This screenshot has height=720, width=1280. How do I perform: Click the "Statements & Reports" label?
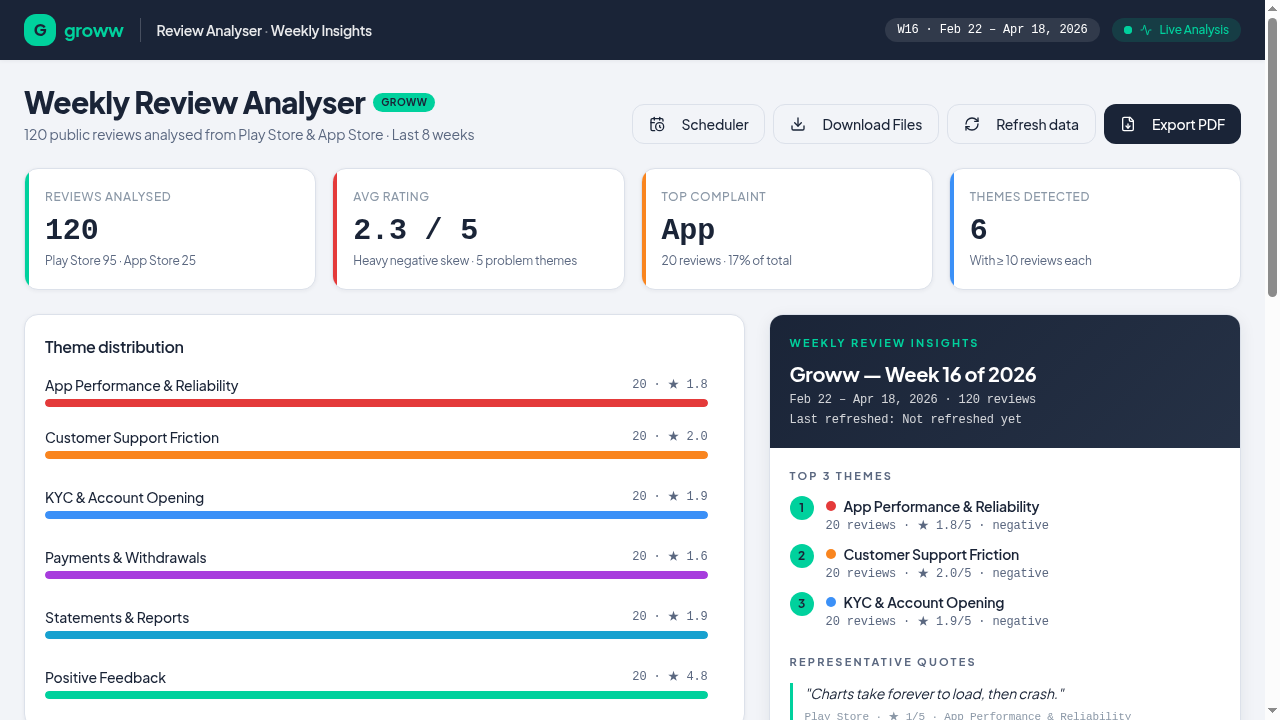pyautogui.click(x=117, y=618)
